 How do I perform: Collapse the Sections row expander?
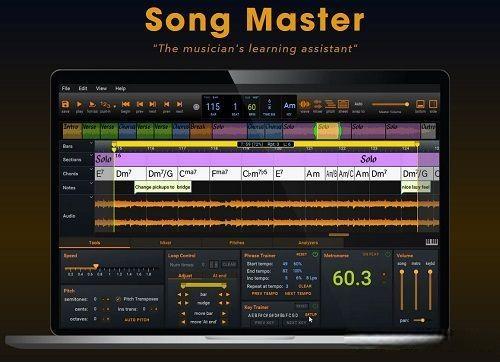pos(91,155)
